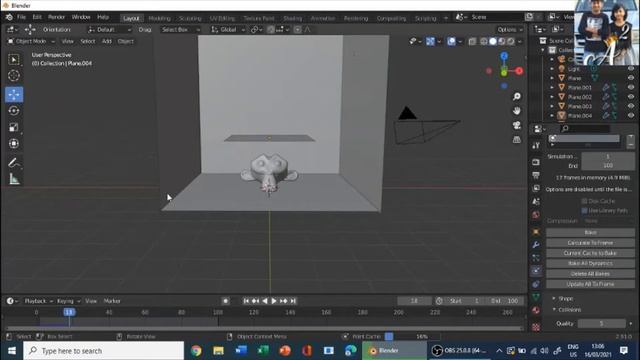Open the Object Data properties tab

(x=536, y=297)
